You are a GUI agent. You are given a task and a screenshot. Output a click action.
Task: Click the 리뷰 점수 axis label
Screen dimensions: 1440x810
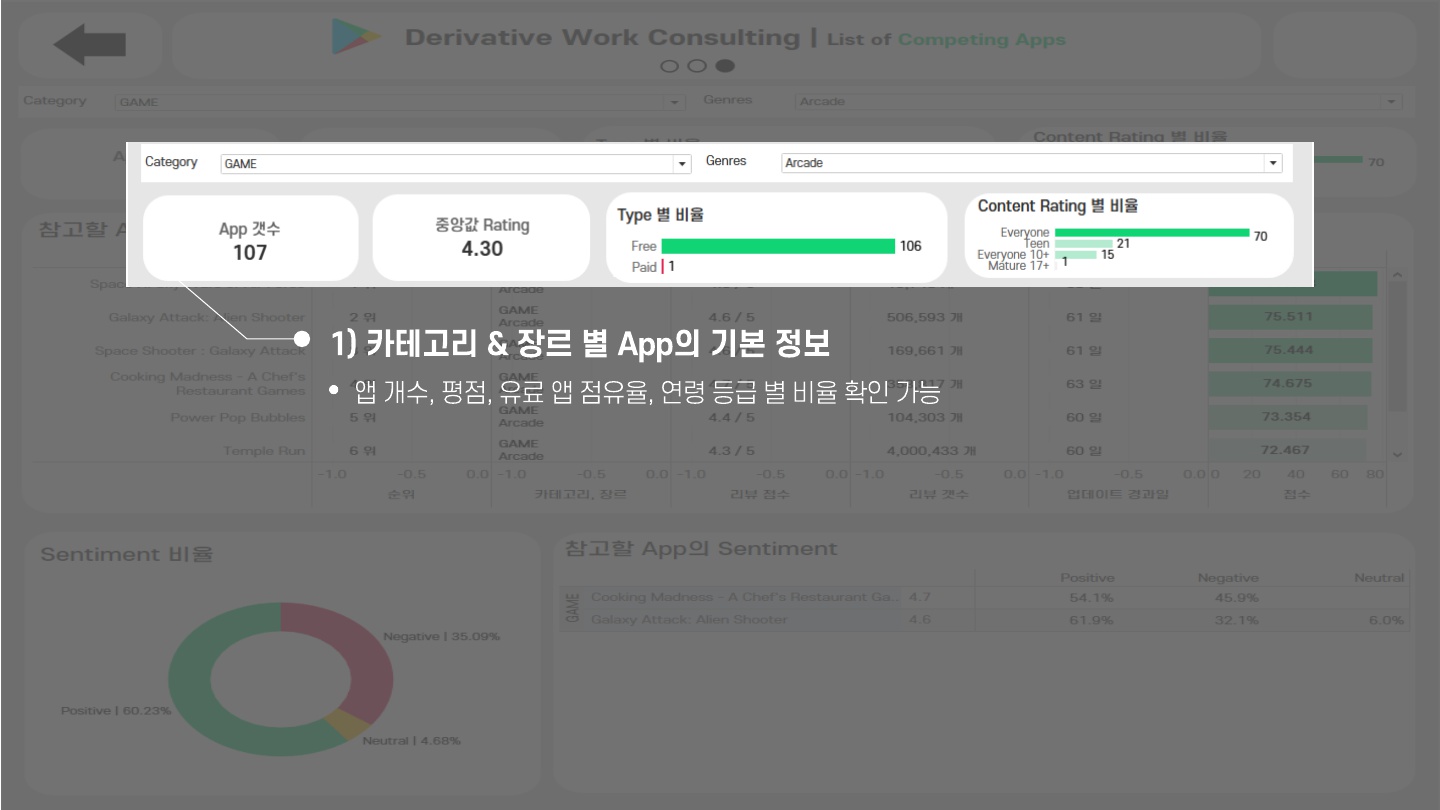tap(761, 494)
